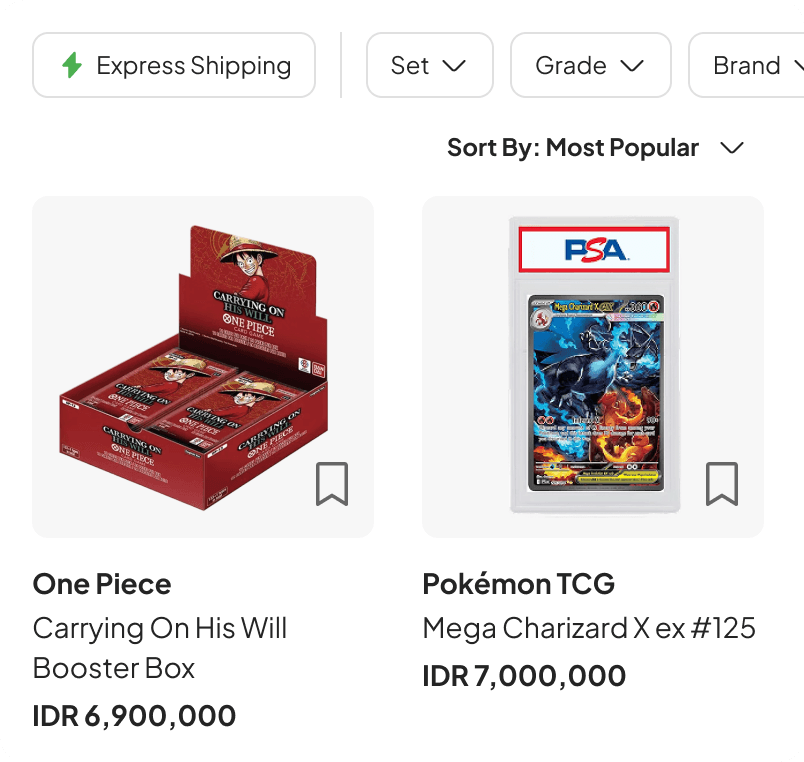
Task: Click the bookmark ribbon over the red booster box
Action: point(333,485)
